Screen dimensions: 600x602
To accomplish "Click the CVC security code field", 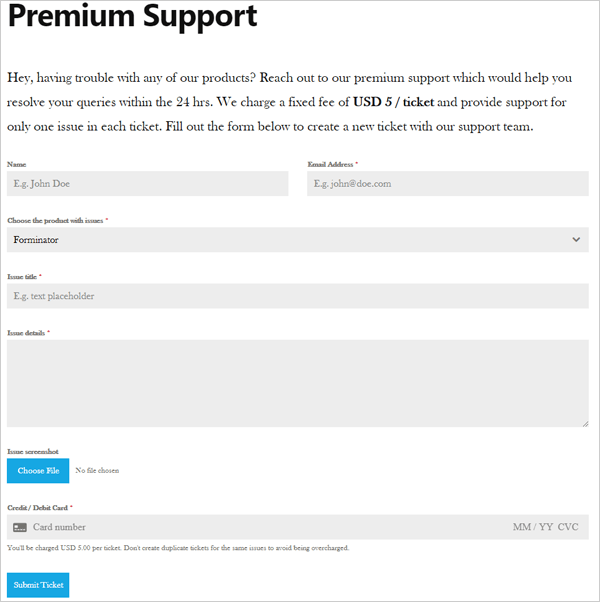I will coord(568,527).
